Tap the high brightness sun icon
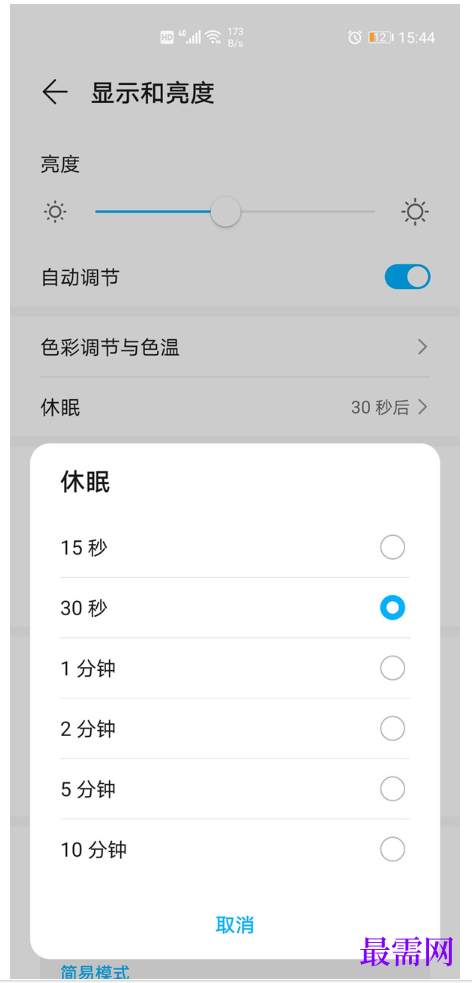Screen dimensions: 472x983 tap(415, 212)
